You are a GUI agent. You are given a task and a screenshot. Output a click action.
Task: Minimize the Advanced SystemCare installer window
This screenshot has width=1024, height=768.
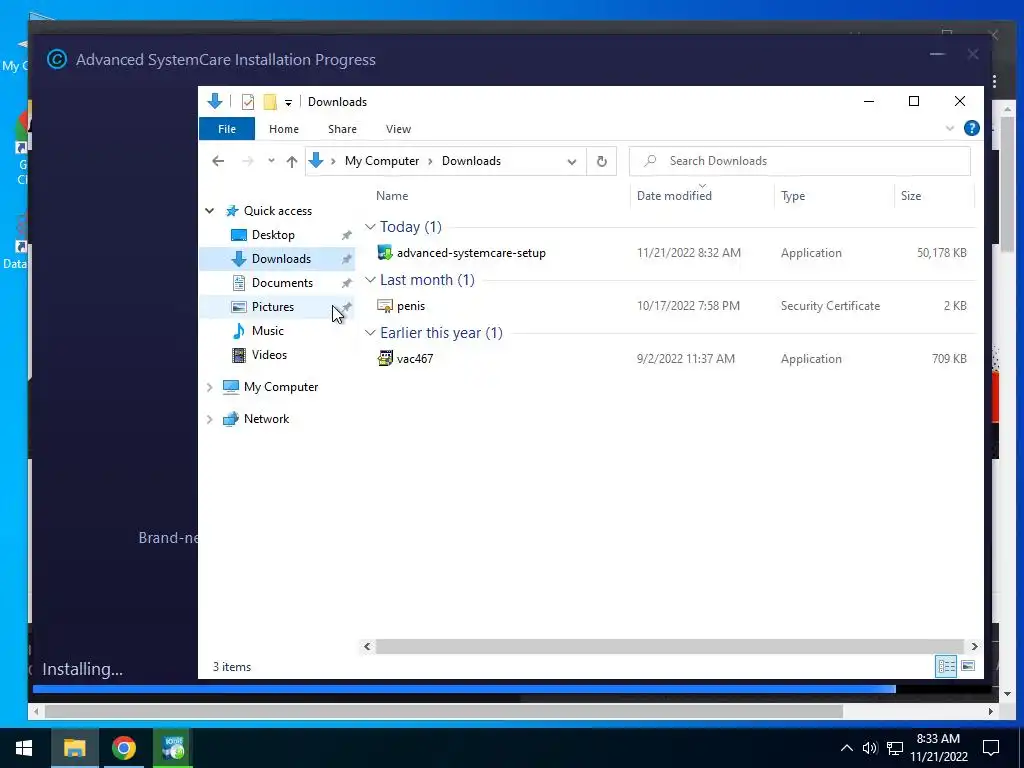pos(937,55)
